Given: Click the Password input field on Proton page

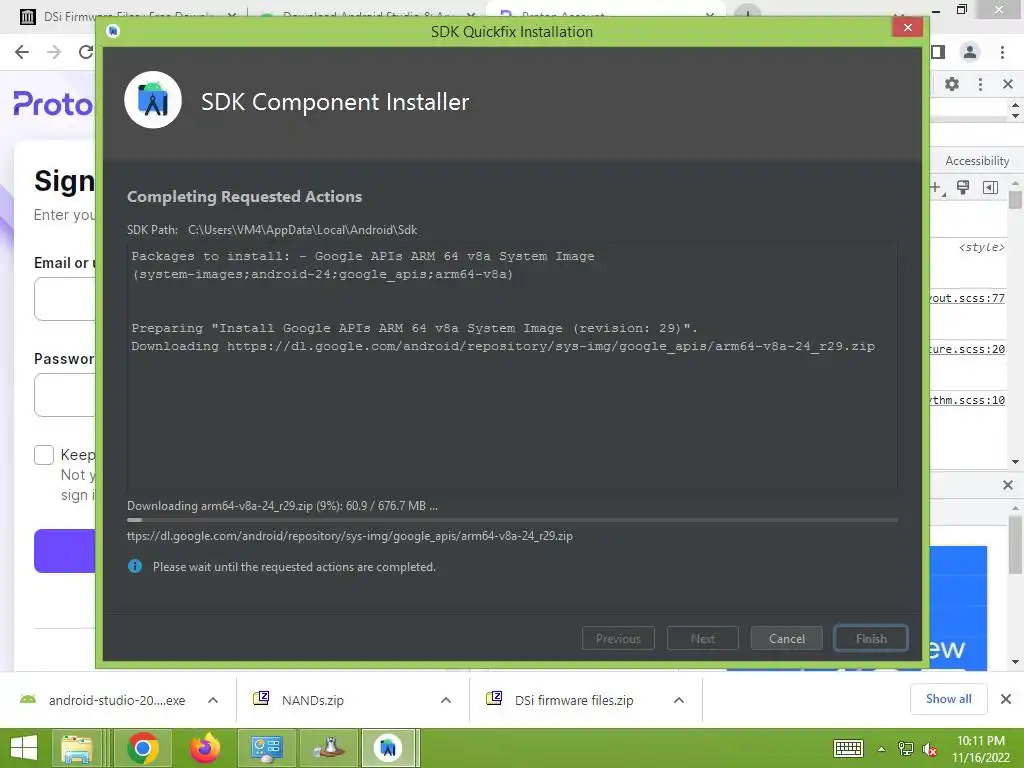Looking at the screenshot, I should (x=65, y=394).
